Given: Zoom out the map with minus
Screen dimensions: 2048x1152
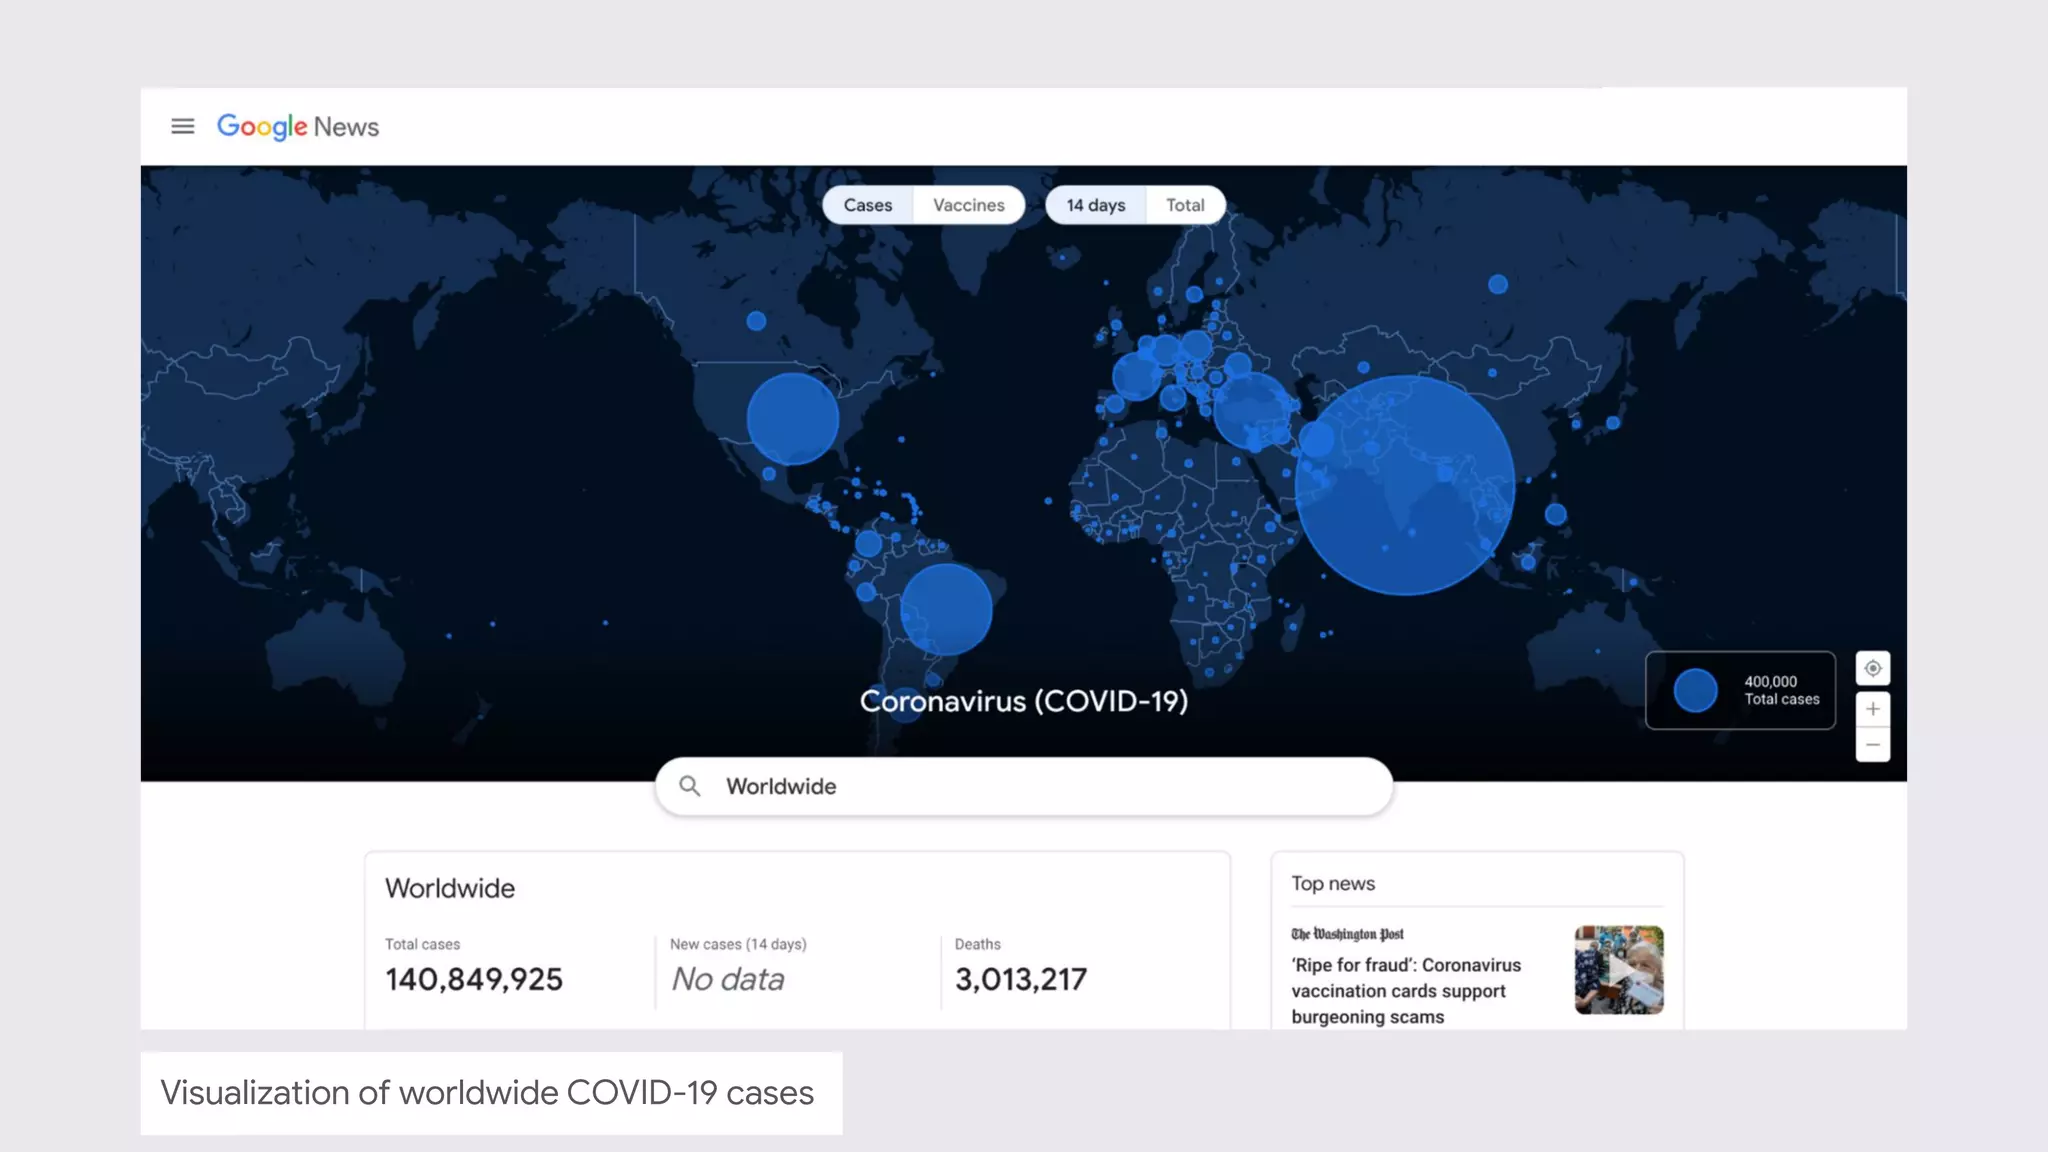Looking at the screenshot, I should coord(1873,745).
